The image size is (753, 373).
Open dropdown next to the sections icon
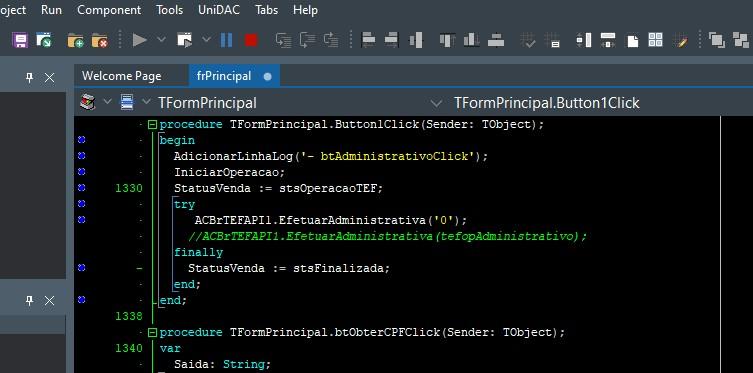click(x=147, y=102)
